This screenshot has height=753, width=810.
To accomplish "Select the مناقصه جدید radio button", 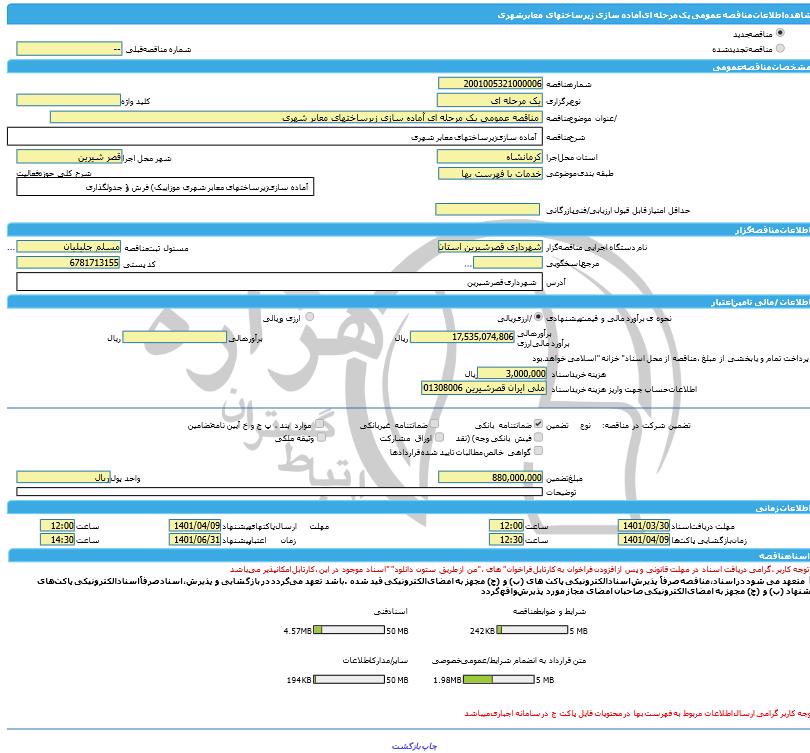I will [779, 33].
